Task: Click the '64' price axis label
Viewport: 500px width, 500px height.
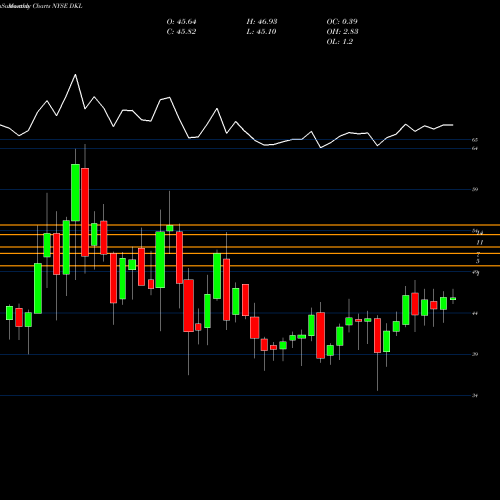Action: coord(475,148)
